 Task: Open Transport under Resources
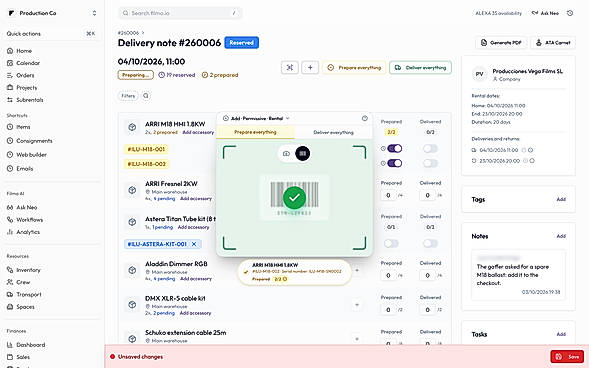click(x=24, y=294)
